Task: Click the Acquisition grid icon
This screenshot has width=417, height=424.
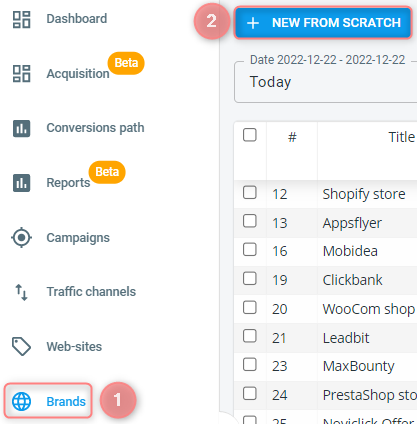Action: 22,74
